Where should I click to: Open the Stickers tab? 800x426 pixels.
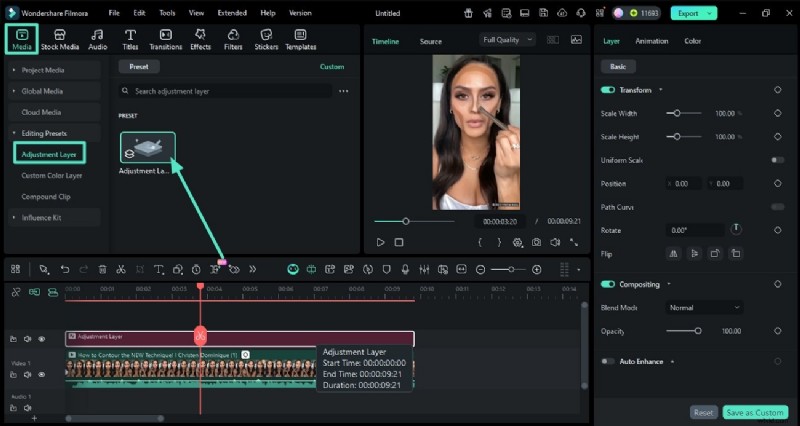point(266,39)
